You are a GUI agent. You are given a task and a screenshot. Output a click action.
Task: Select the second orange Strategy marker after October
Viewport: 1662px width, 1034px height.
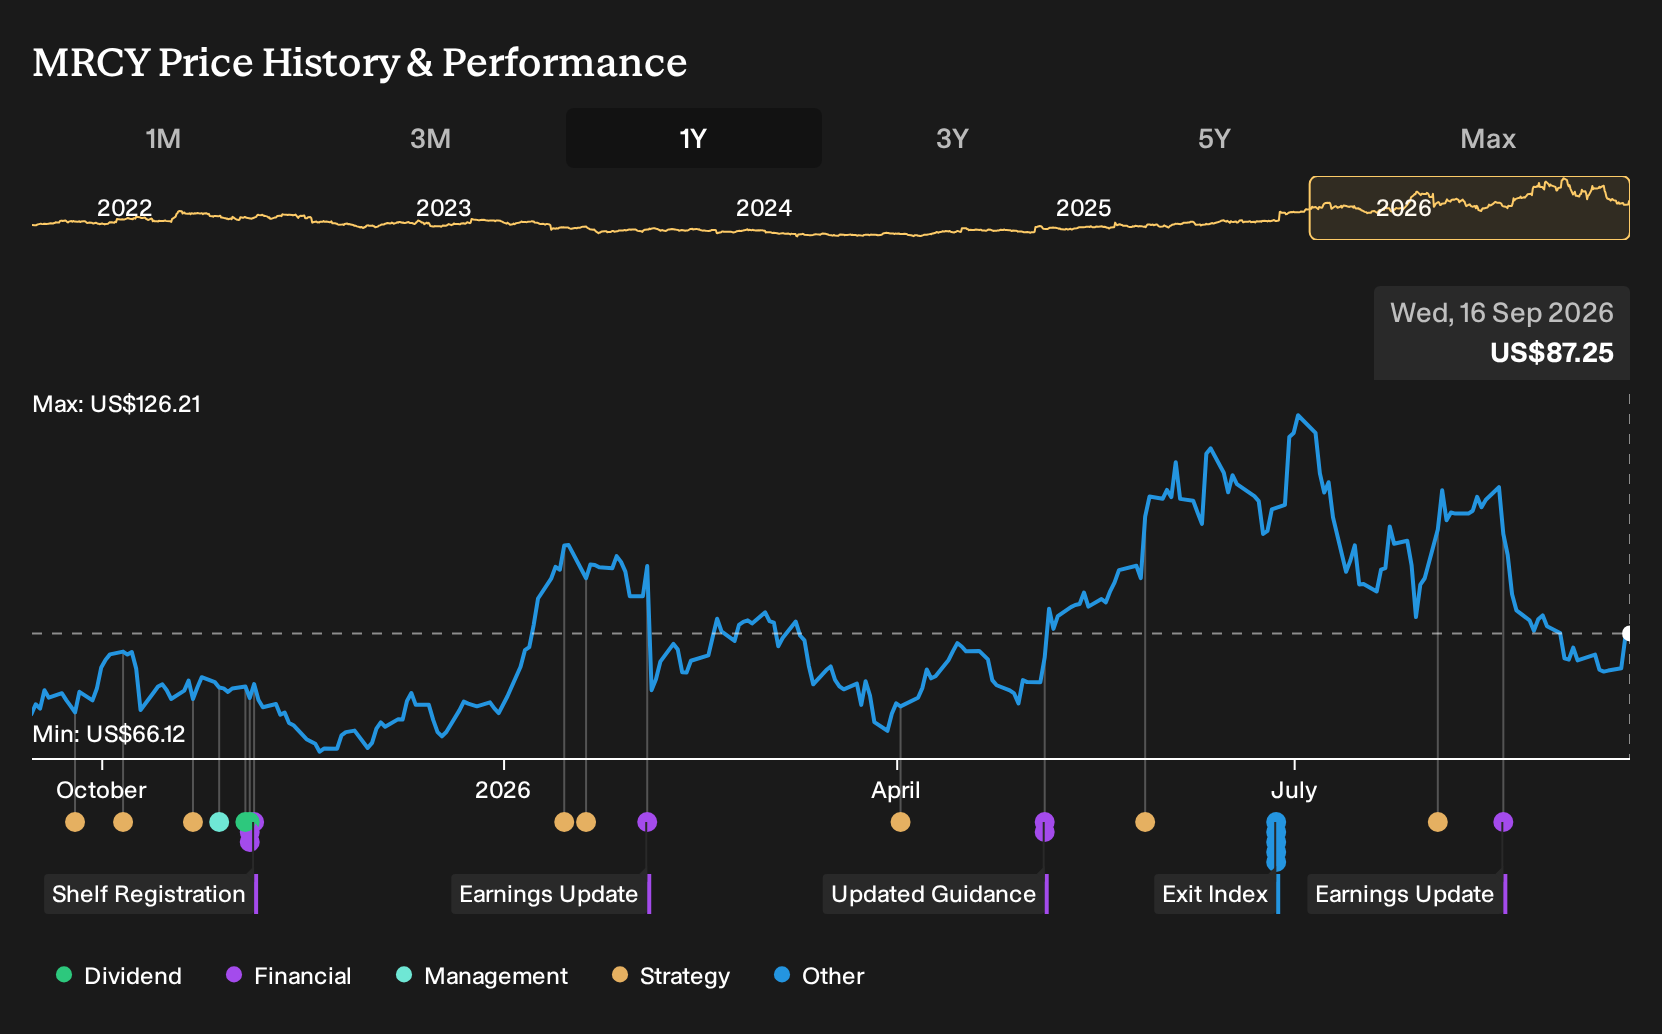(123, 822)
